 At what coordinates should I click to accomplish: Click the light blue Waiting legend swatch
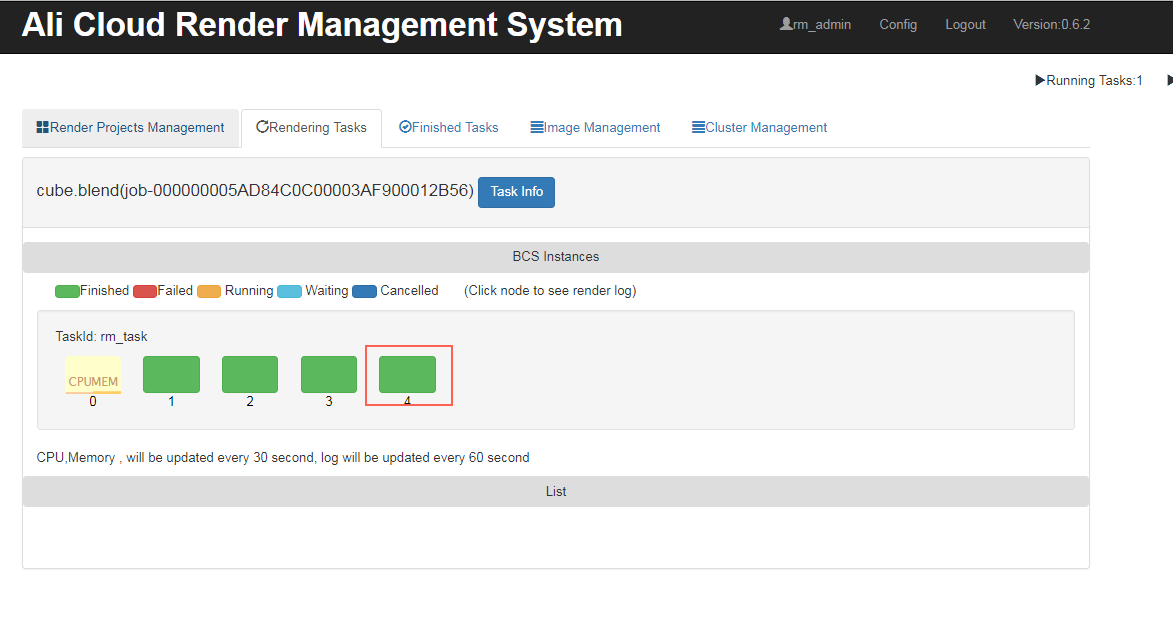290,292
